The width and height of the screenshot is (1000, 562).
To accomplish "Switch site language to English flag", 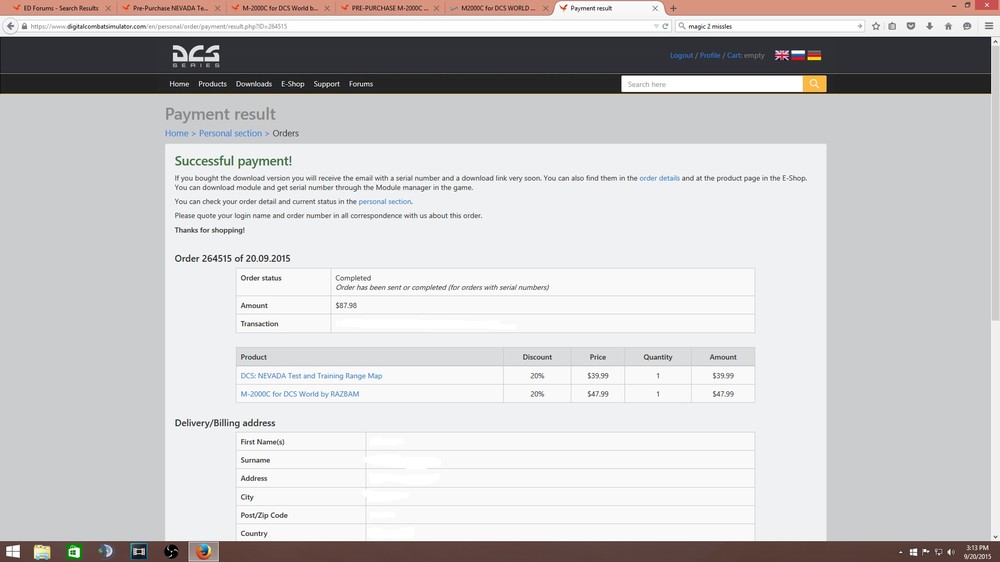I will coord(781,55).
